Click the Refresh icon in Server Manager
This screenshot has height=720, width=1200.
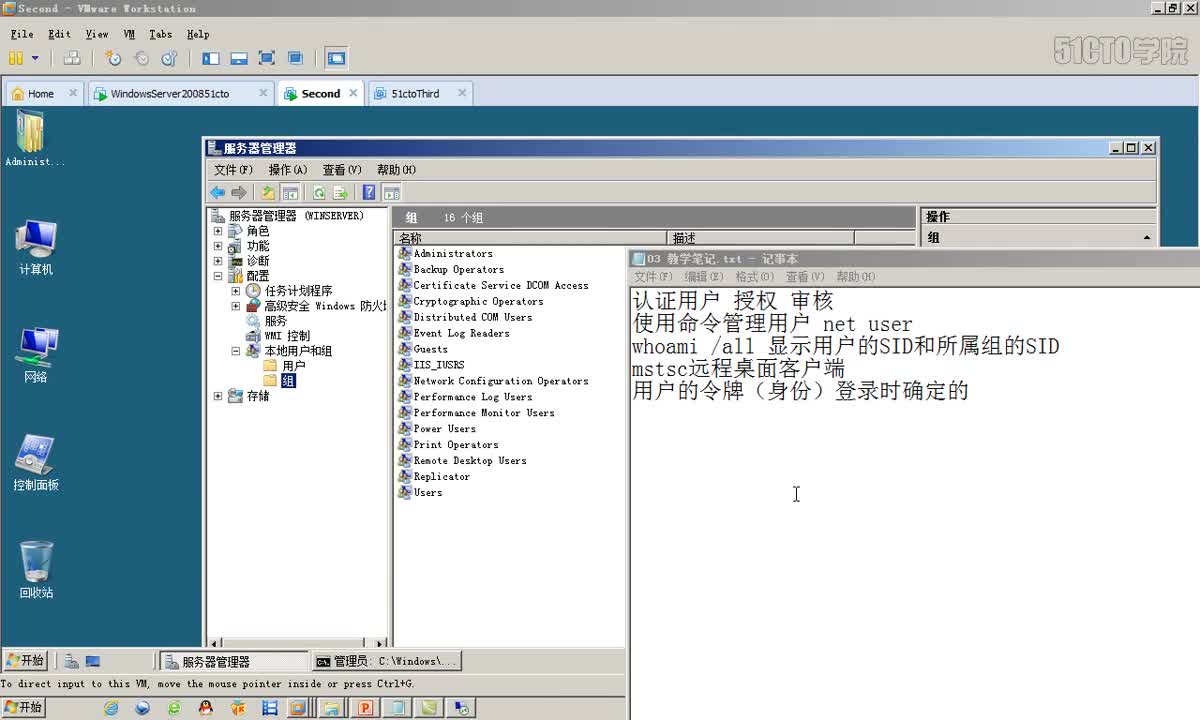click(x=319, y=193)
